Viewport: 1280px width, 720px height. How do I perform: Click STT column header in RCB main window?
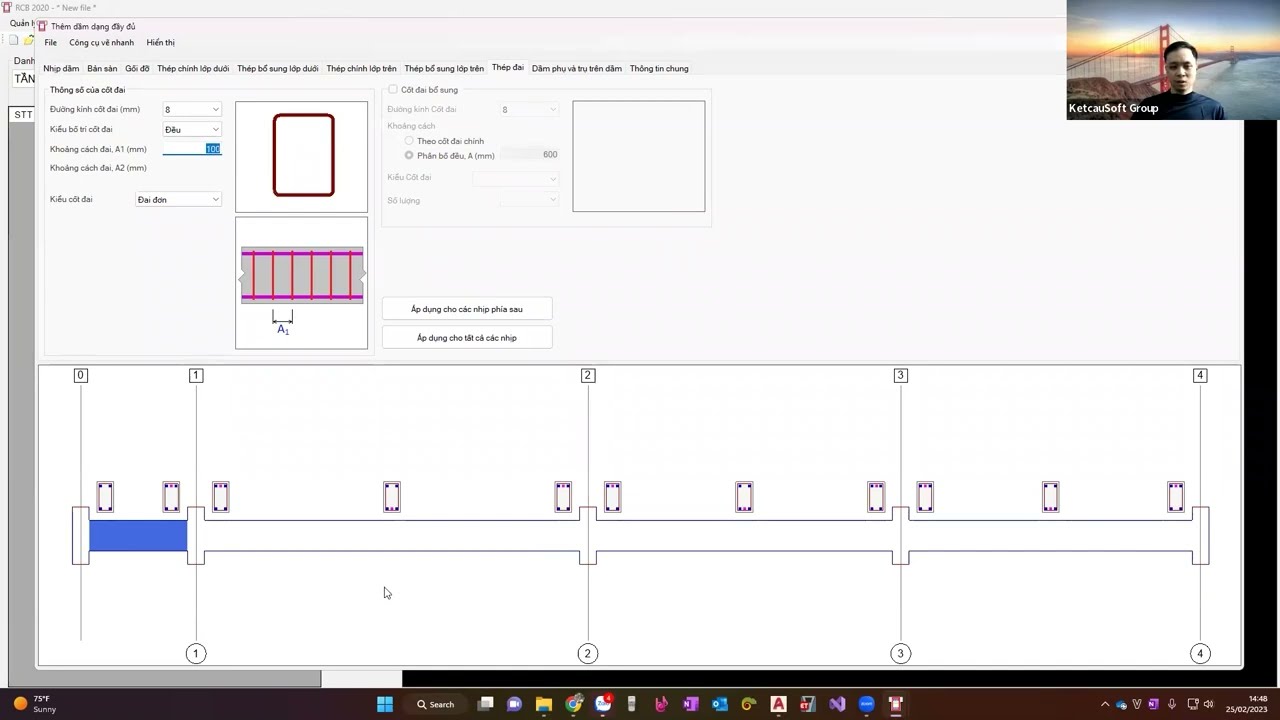coord(23,114)
